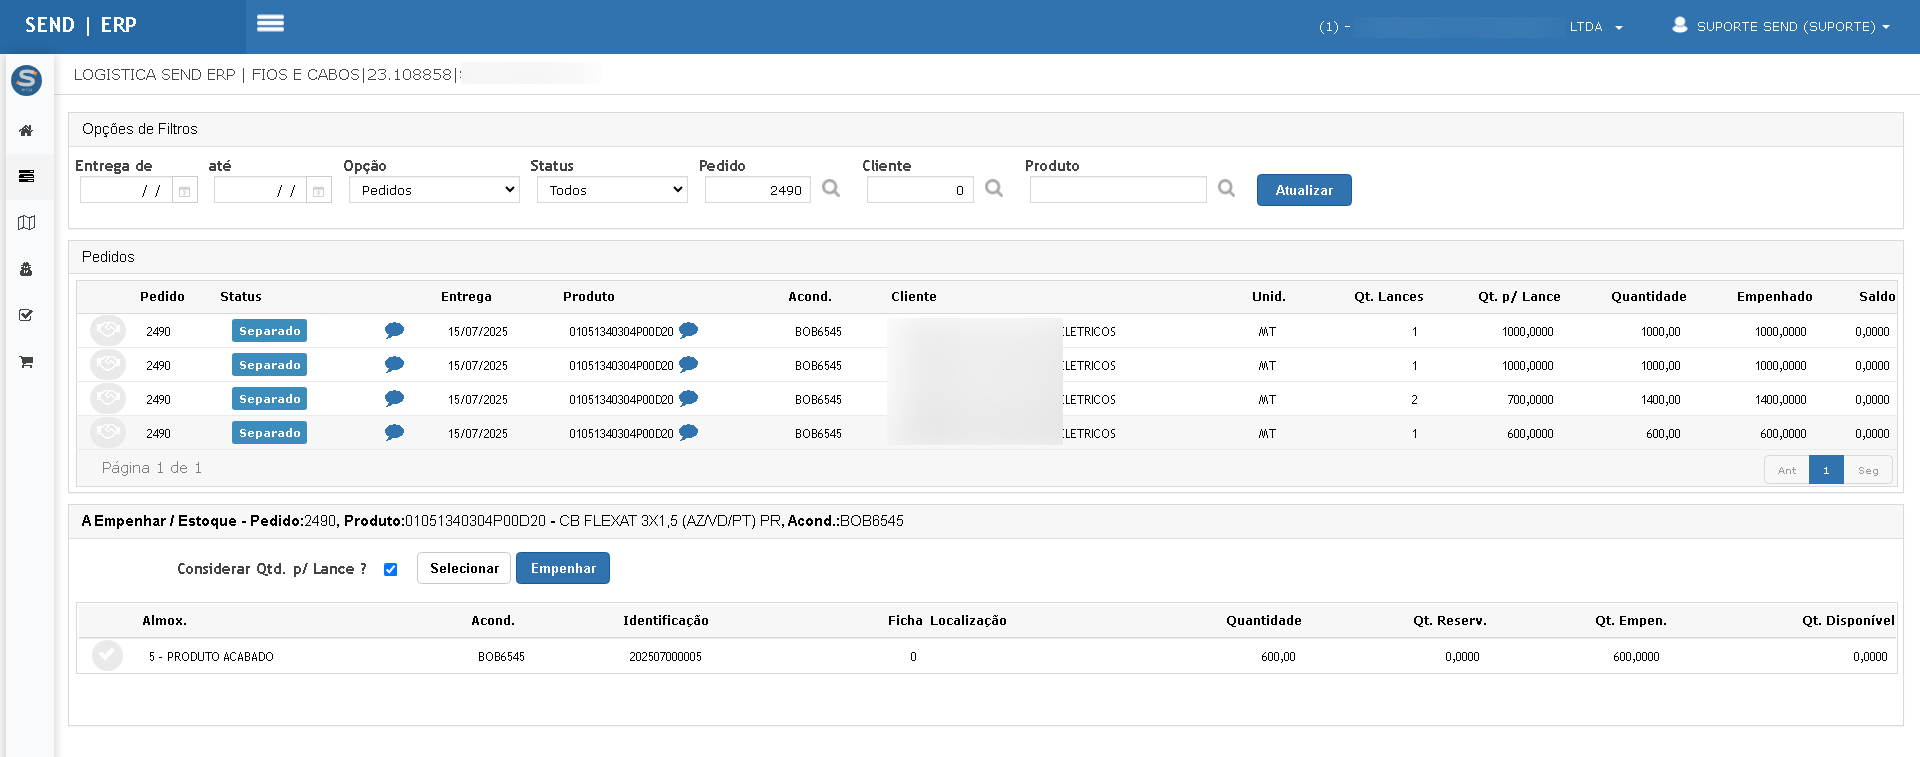Open the home icon in the sidebar
This screenshot has height=757, width=1920.
(x=27, y=131)
